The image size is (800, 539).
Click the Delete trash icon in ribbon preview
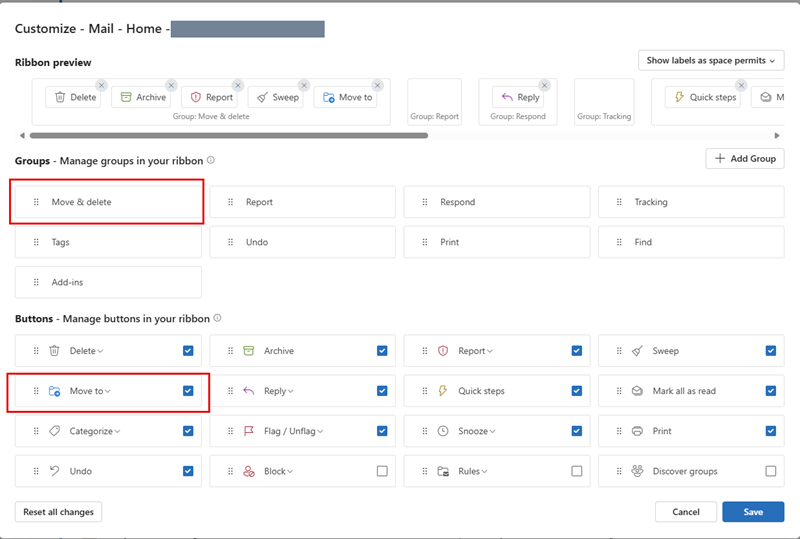[x=60, y=97]
